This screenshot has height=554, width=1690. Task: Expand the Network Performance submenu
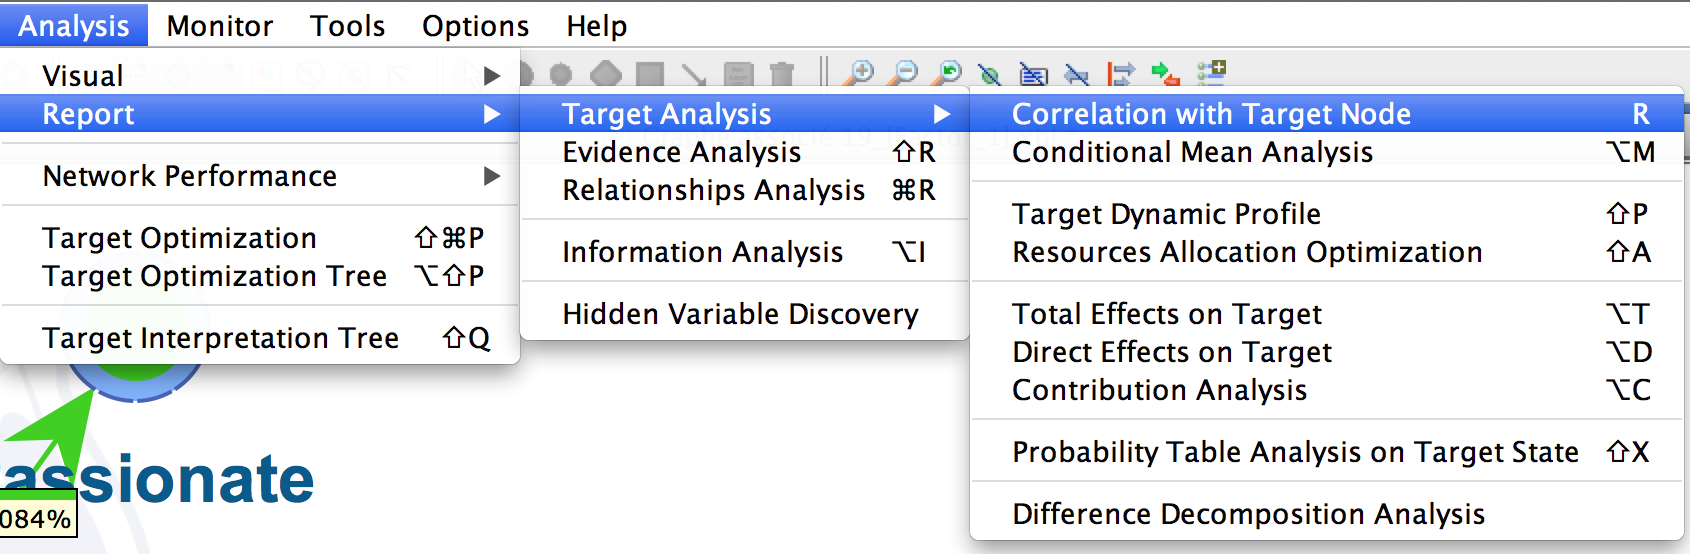point(260,176)
